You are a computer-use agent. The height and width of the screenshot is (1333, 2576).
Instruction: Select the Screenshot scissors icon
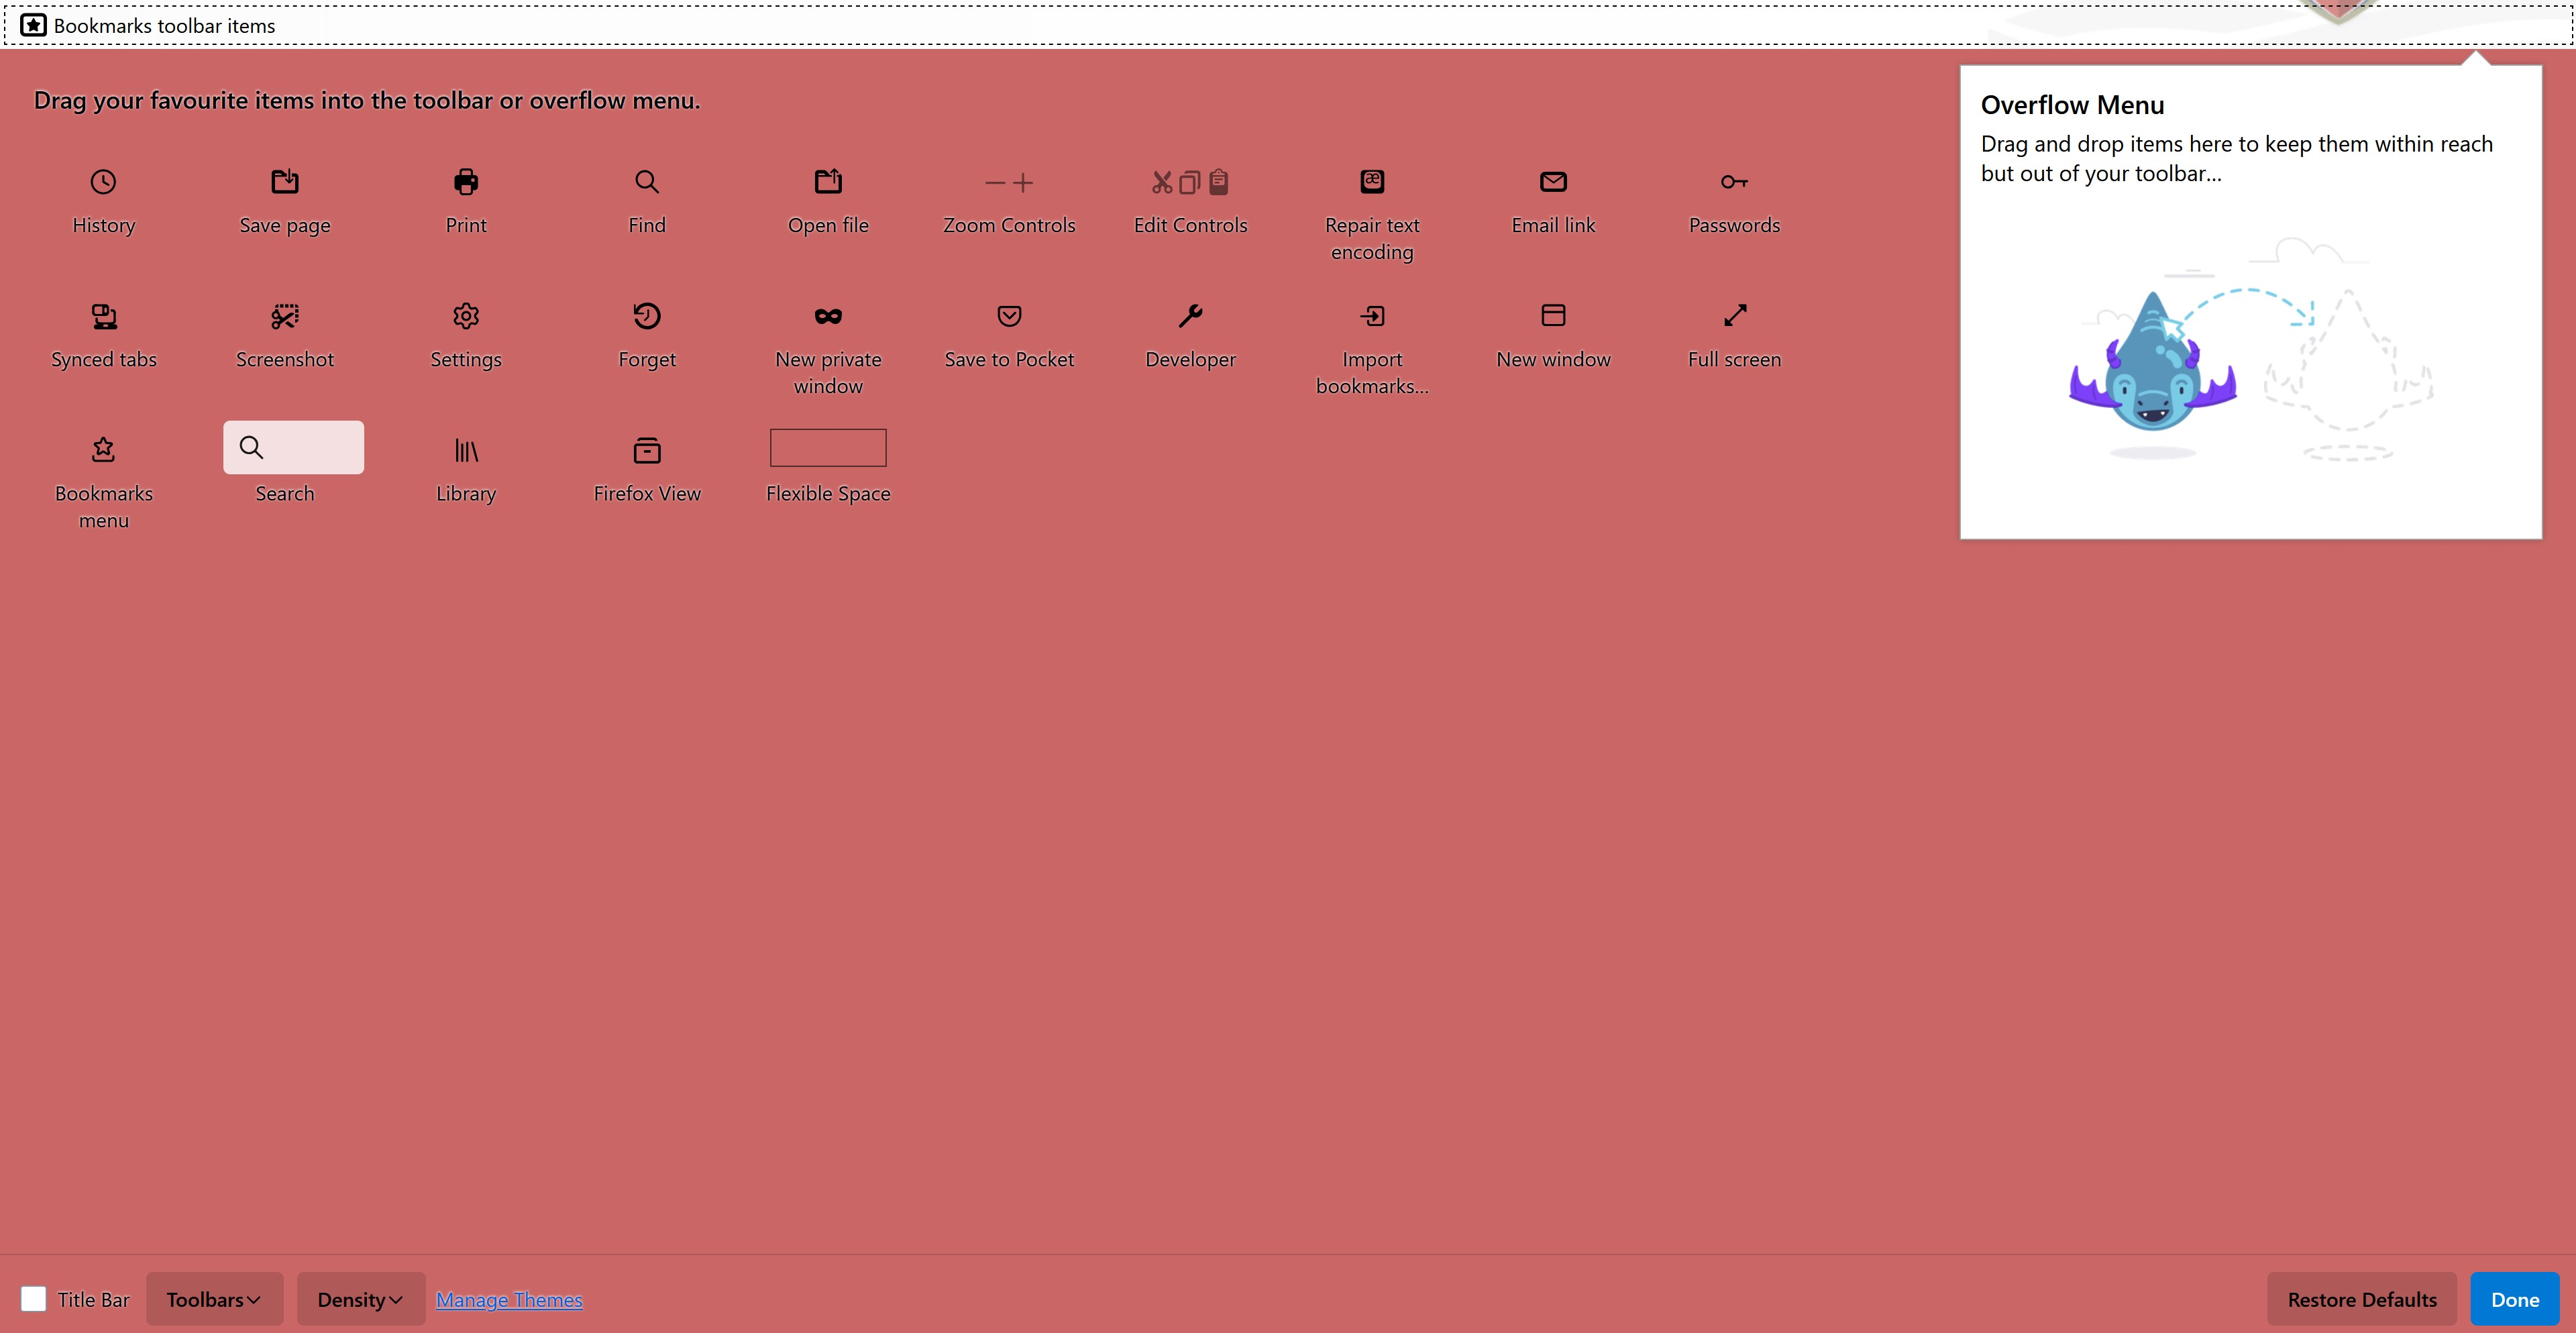(x=285, y=316)
